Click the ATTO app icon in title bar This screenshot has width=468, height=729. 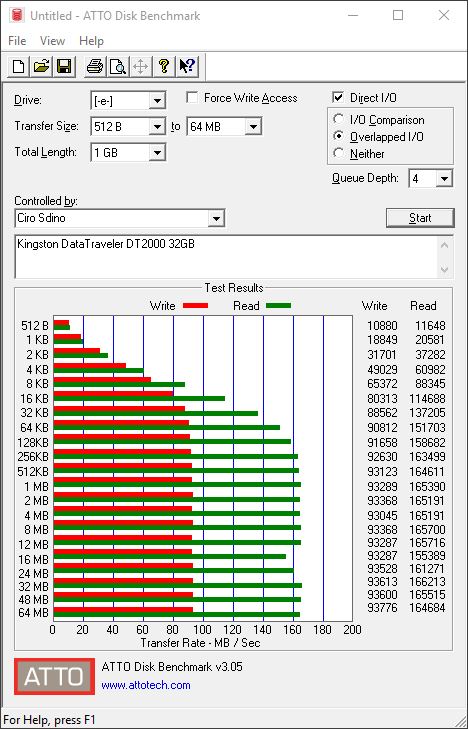(17, 15)
